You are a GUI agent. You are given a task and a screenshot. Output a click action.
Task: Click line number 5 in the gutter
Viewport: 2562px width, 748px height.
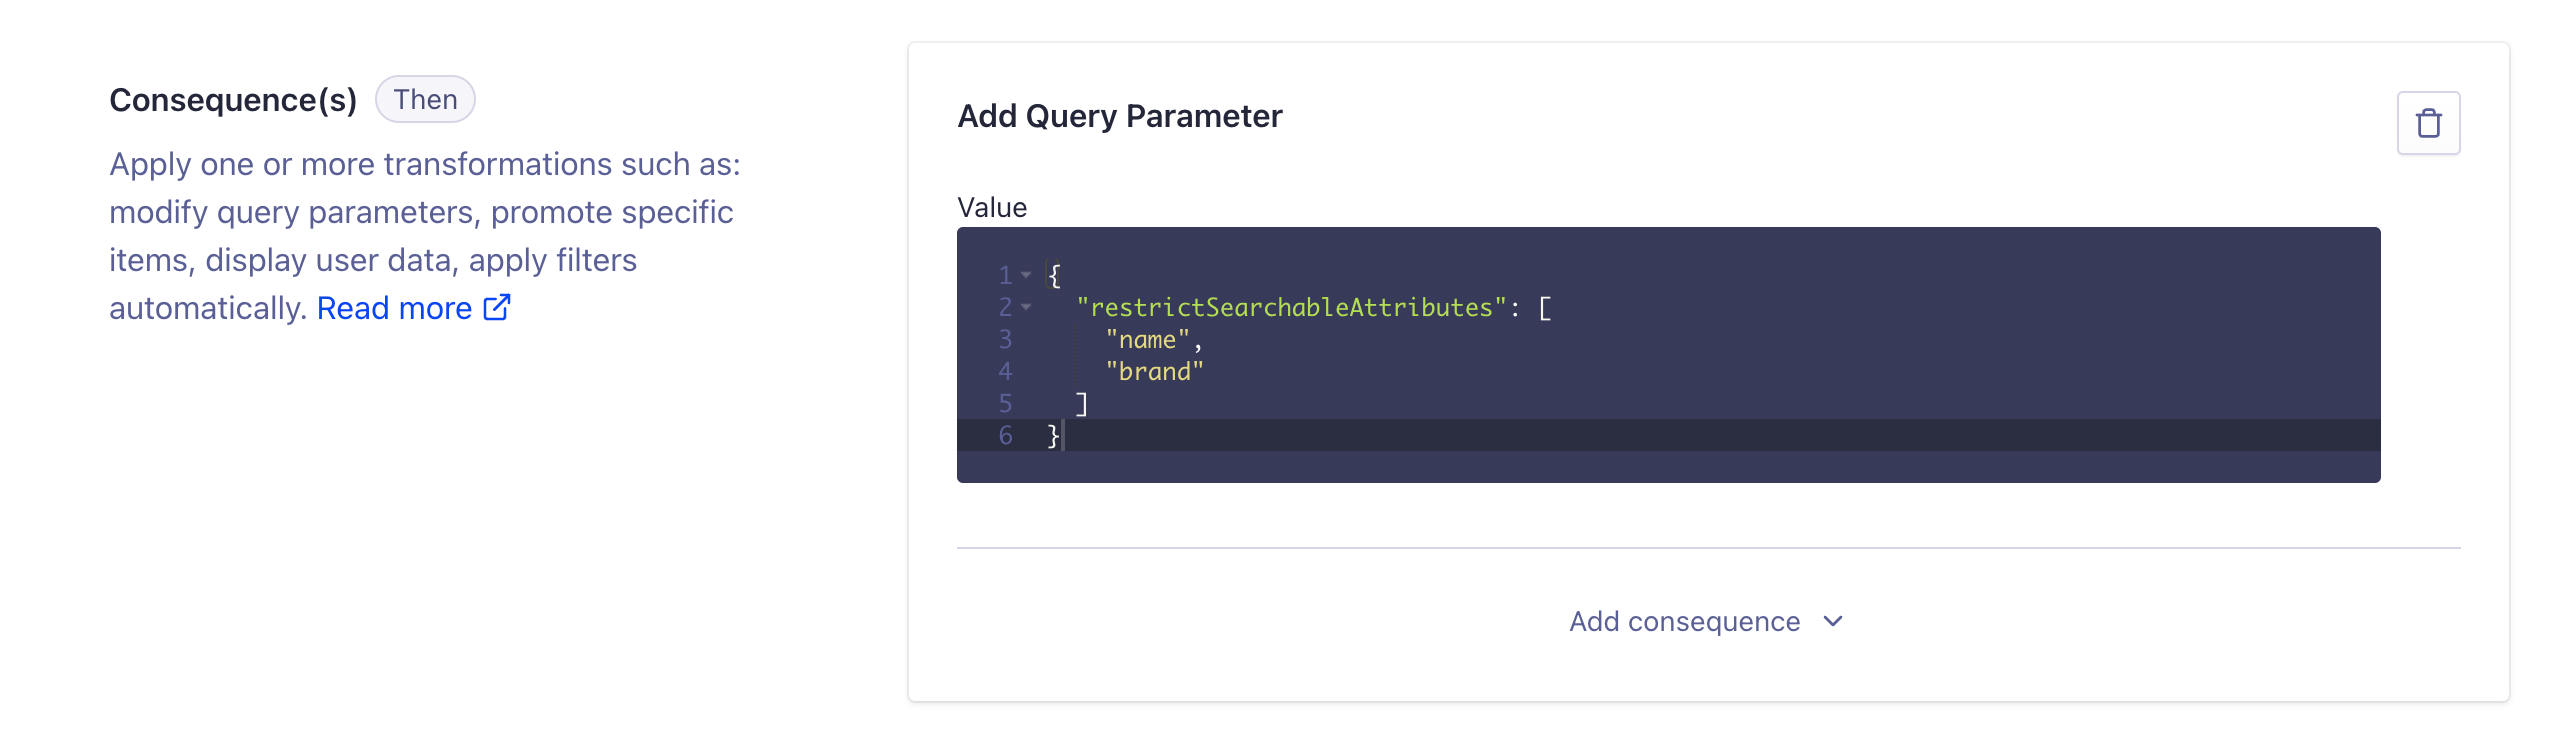point(1005,403)
